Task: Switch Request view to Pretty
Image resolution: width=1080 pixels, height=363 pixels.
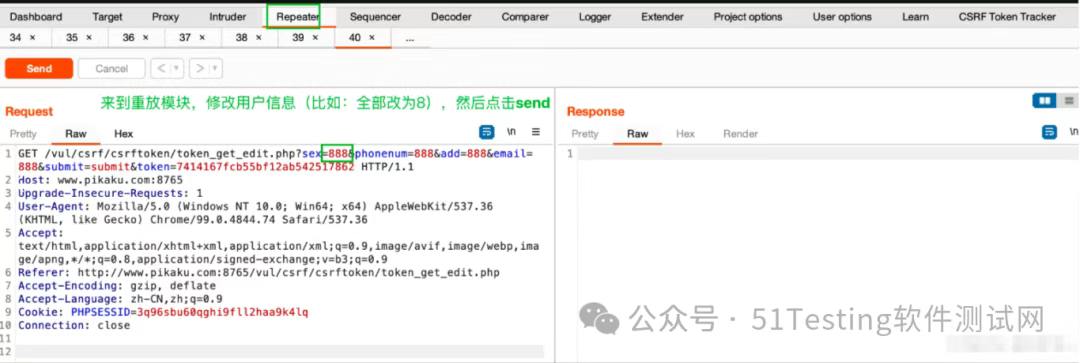Action: coord(23,134)
